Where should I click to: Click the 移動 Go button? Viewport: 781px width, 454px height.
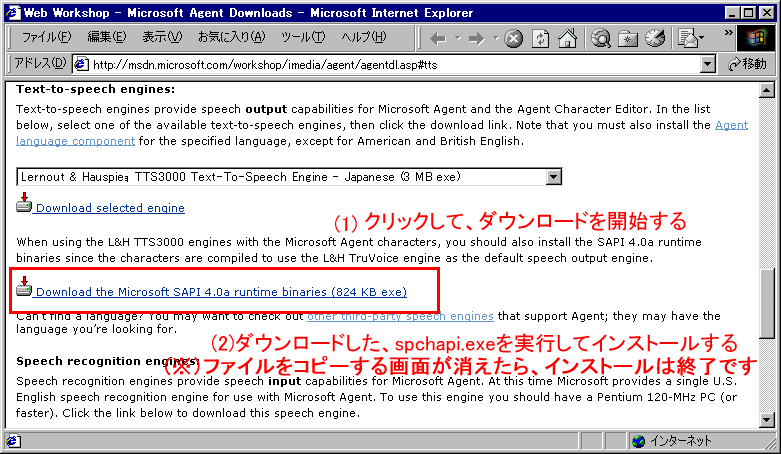pos(747,64)
